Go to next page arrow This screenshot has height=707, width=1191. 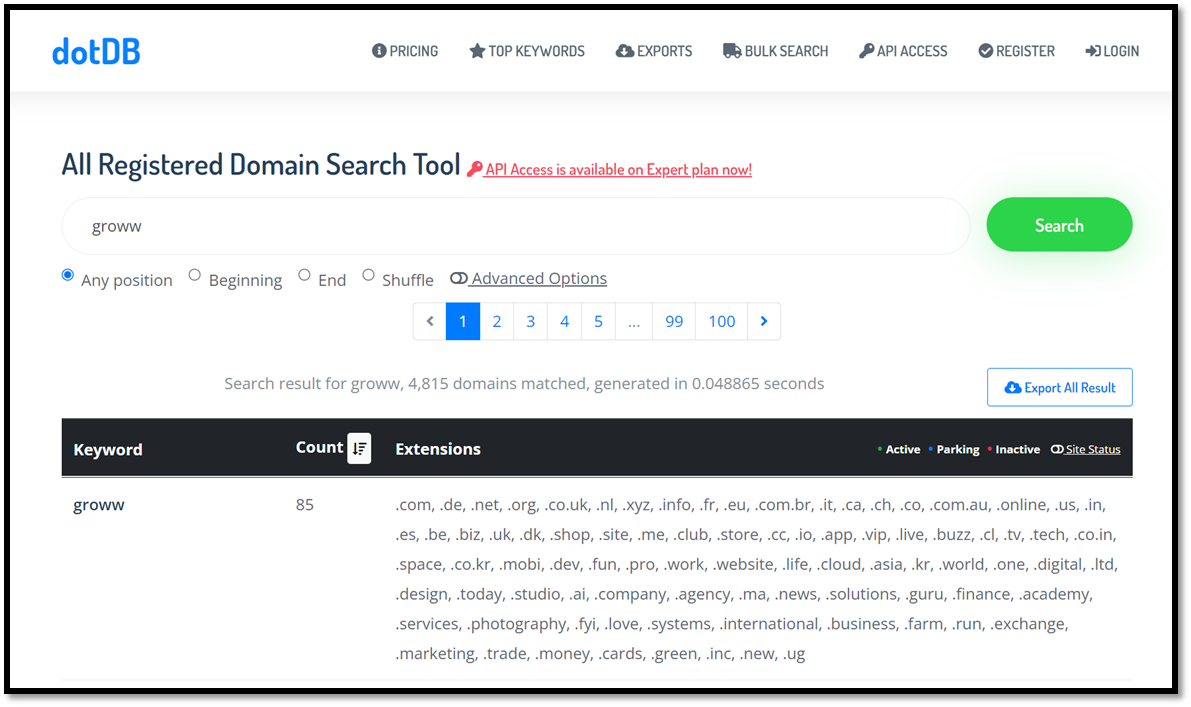[x=764, y=321]
